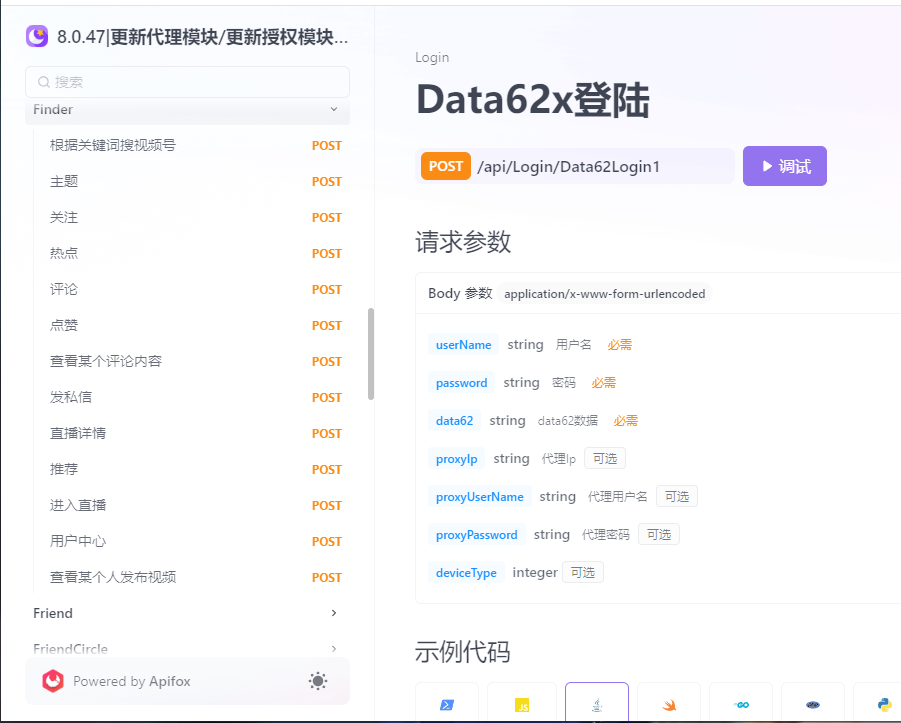Click the POST method badge near the endpoint path

446,165
